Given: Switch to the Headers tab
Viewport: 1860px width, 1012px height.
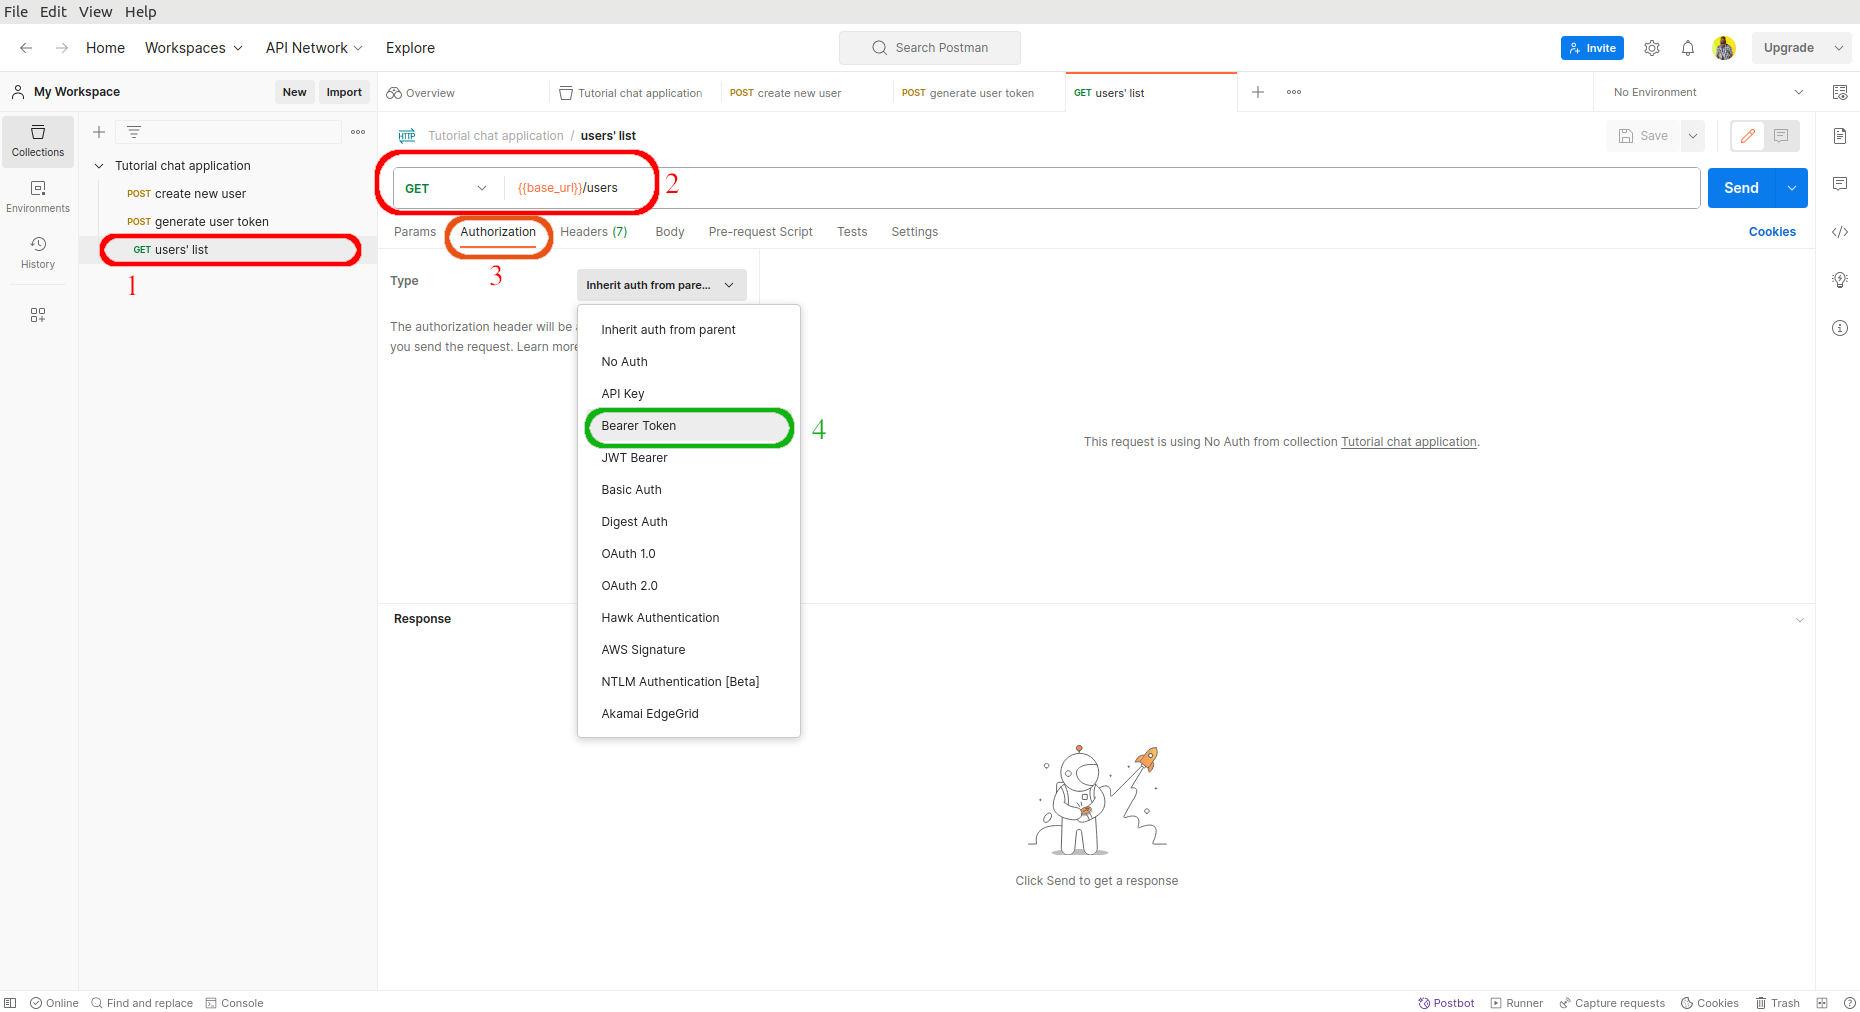Looking at the screenshot, I should [594, 232].
